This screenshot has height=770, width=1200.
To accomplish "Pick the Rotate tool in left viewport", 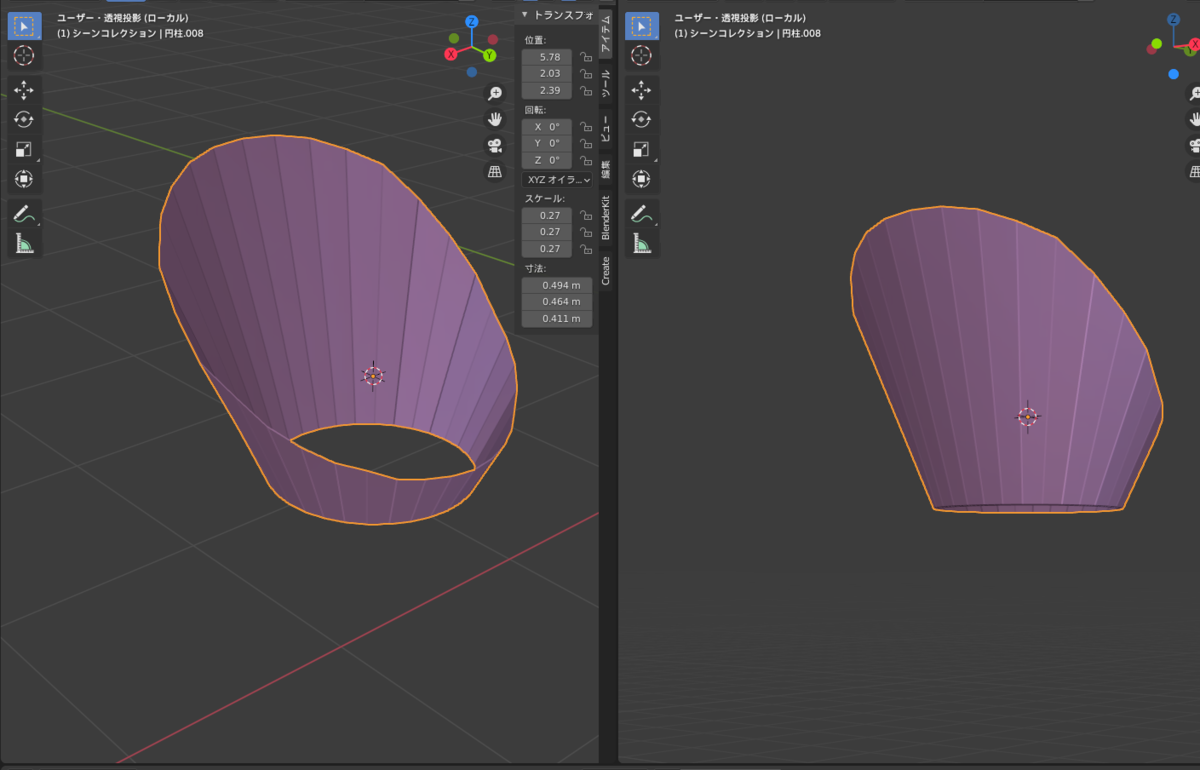I will point(25,120).
